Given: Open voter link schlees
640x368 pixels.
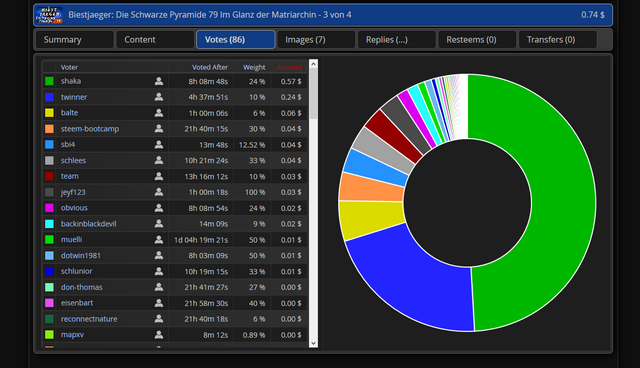Looking at the screenshot, I should pos(73,160).
